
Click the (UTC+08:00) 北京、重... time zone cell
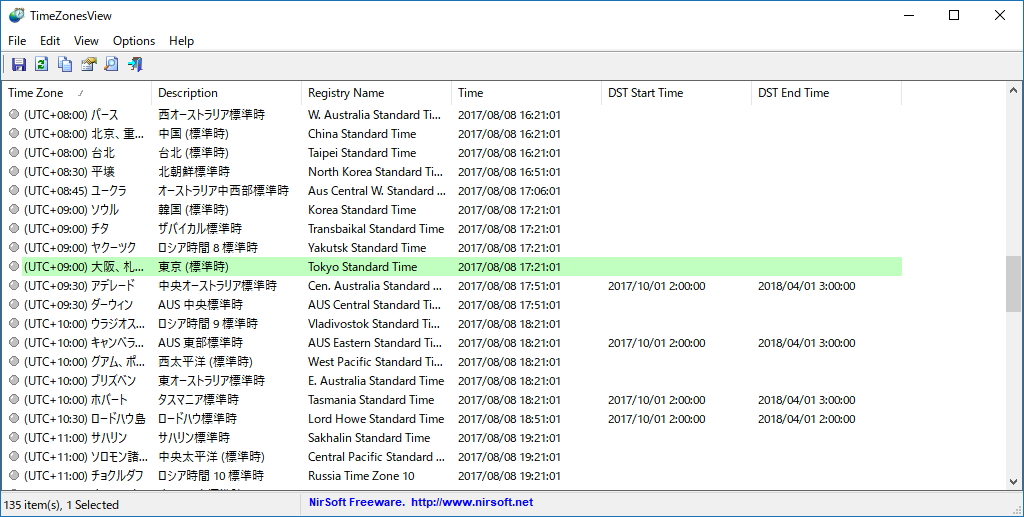(84, 134)
